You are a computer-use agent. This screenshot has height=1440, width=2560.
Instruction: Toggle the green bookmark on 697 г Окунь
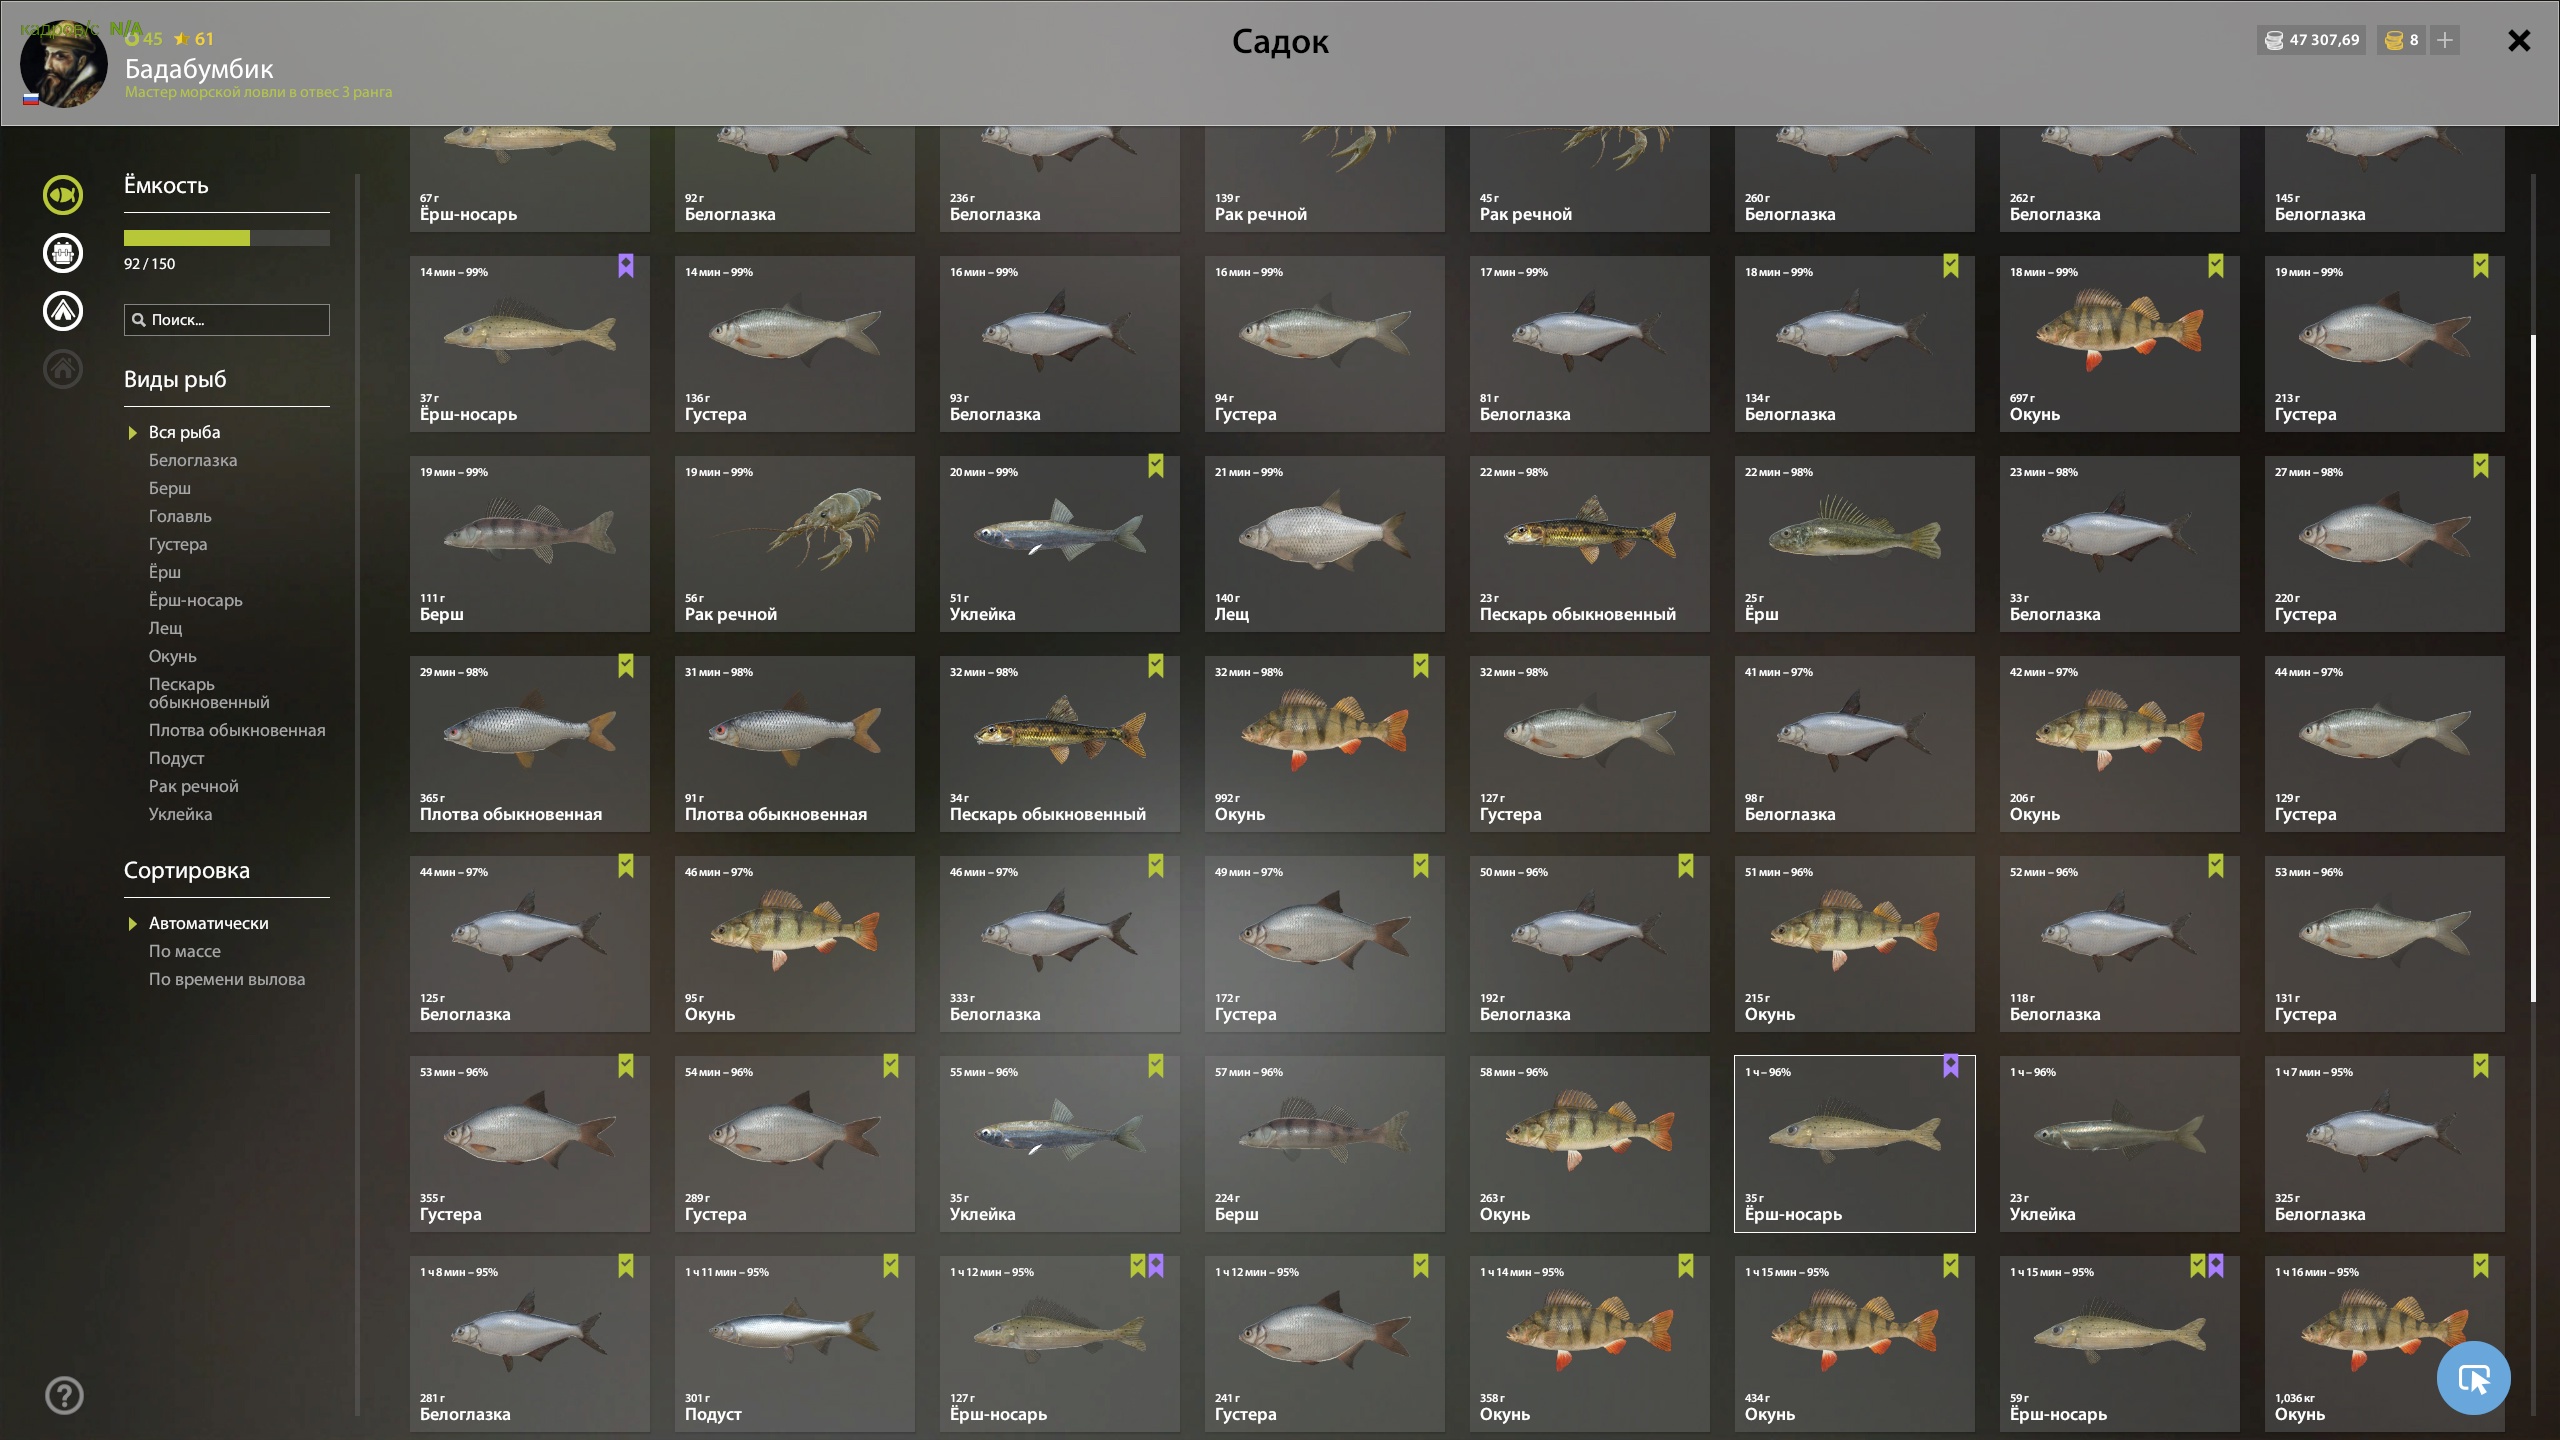click(2216, 266)
